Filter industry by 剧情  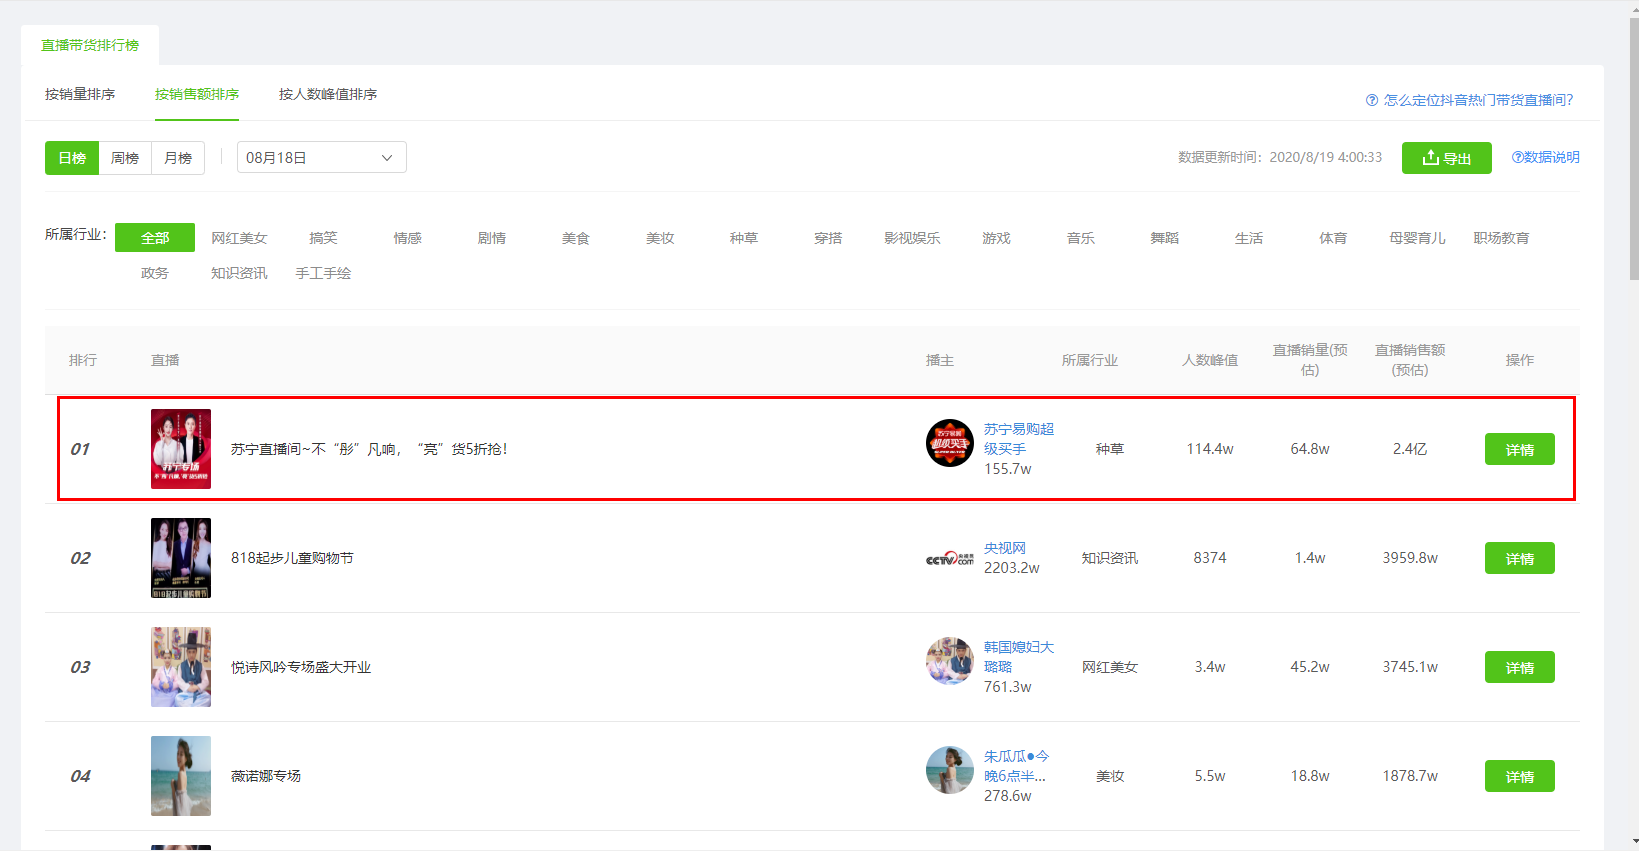[491, 238]
